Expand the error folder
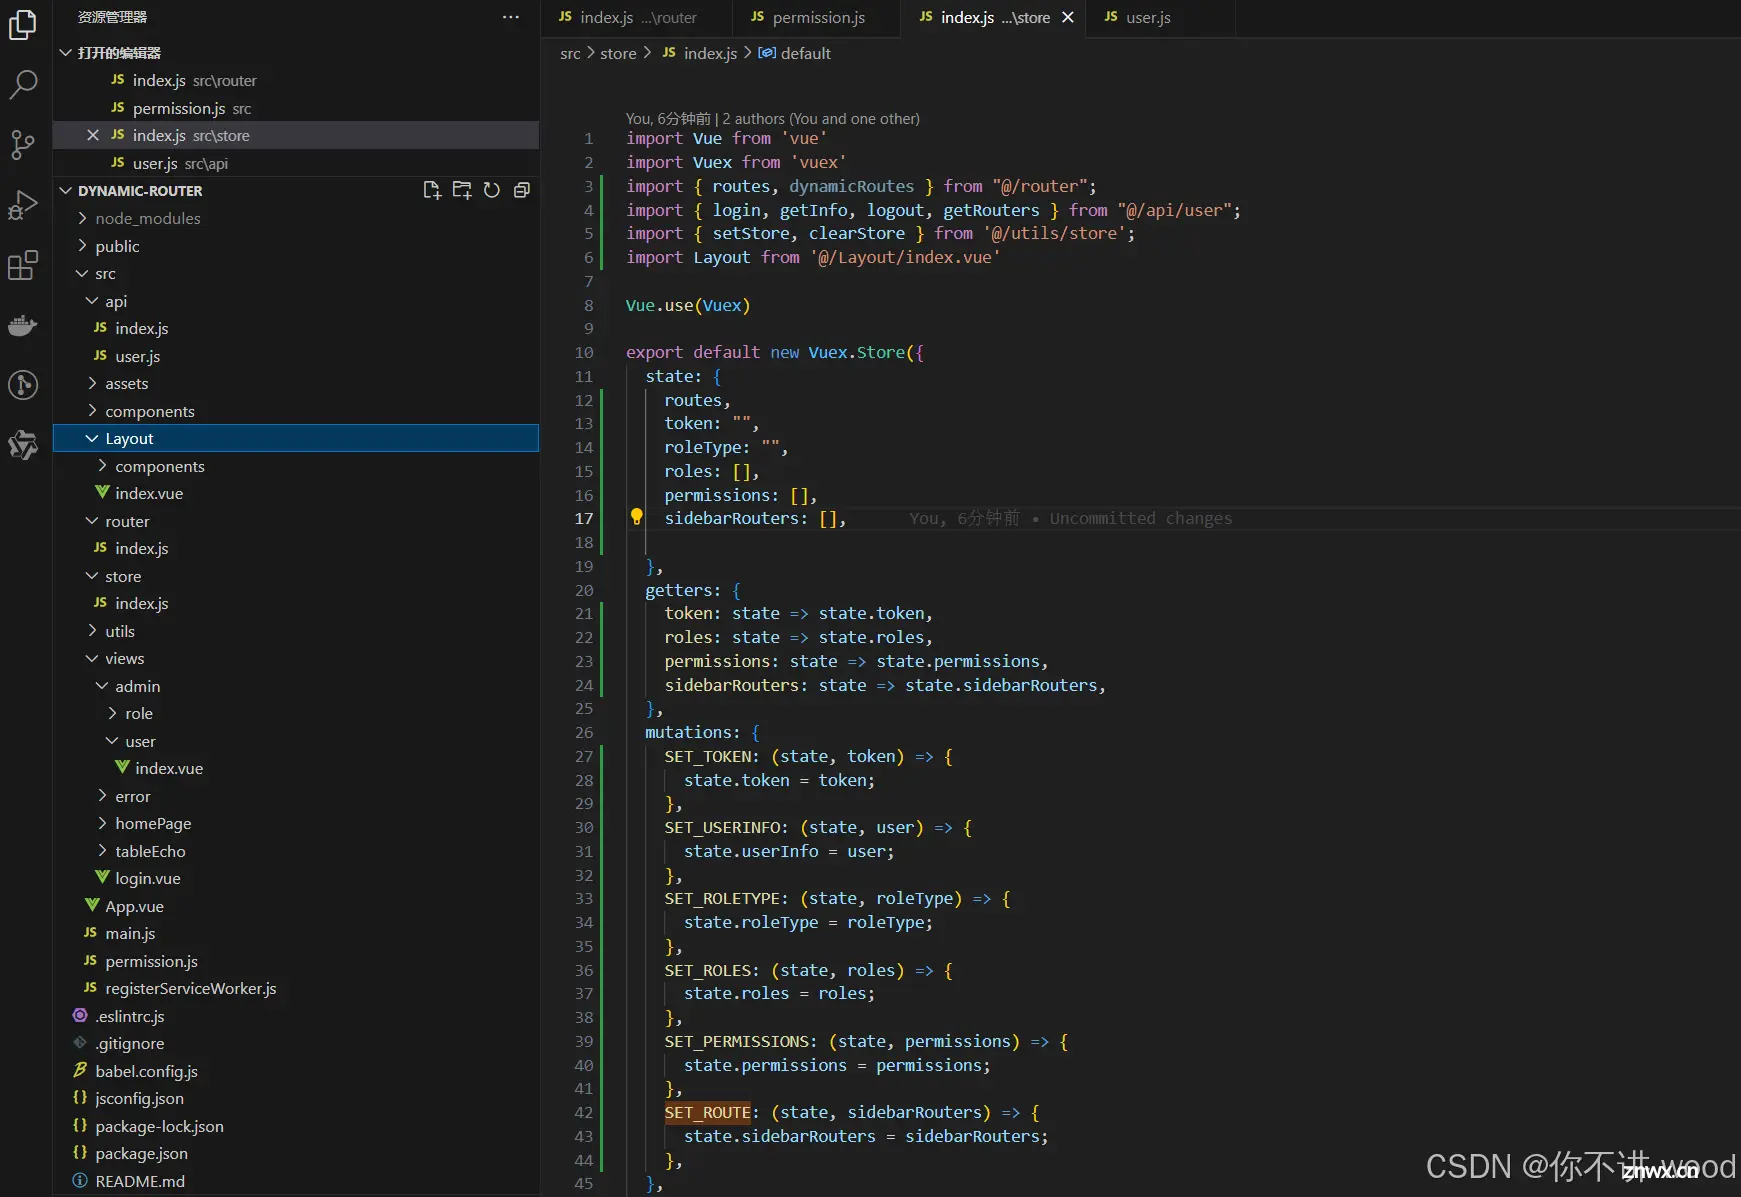The image size is (1741, 1197). (x=296, y=796)
